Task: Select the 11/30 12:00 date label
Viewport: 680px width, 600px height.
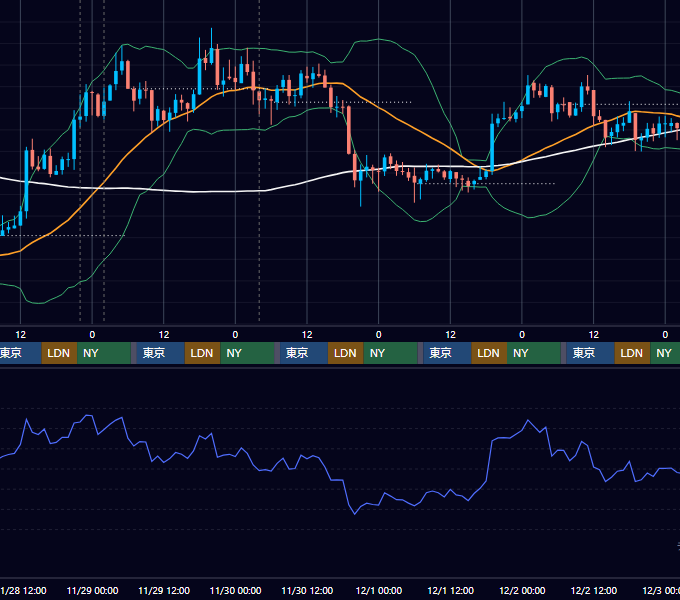Action: (307, 590)
